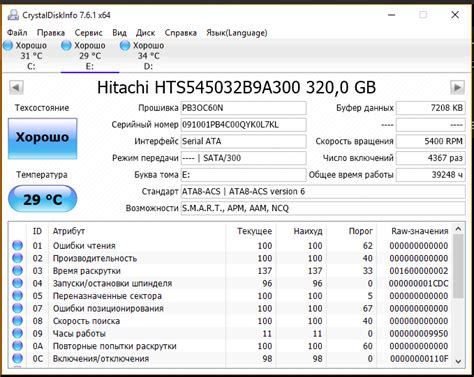The width and height of the screenshot is (474, 377).
Task: Click the next disk arrow button
Action: tap(457, 88)
